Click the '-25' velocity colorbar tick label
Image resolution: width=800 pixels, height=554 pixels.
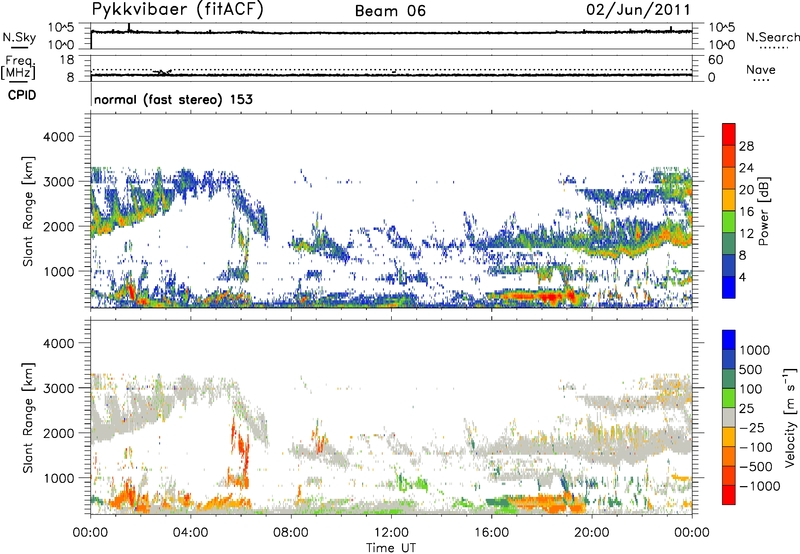[x=750, y=428]
